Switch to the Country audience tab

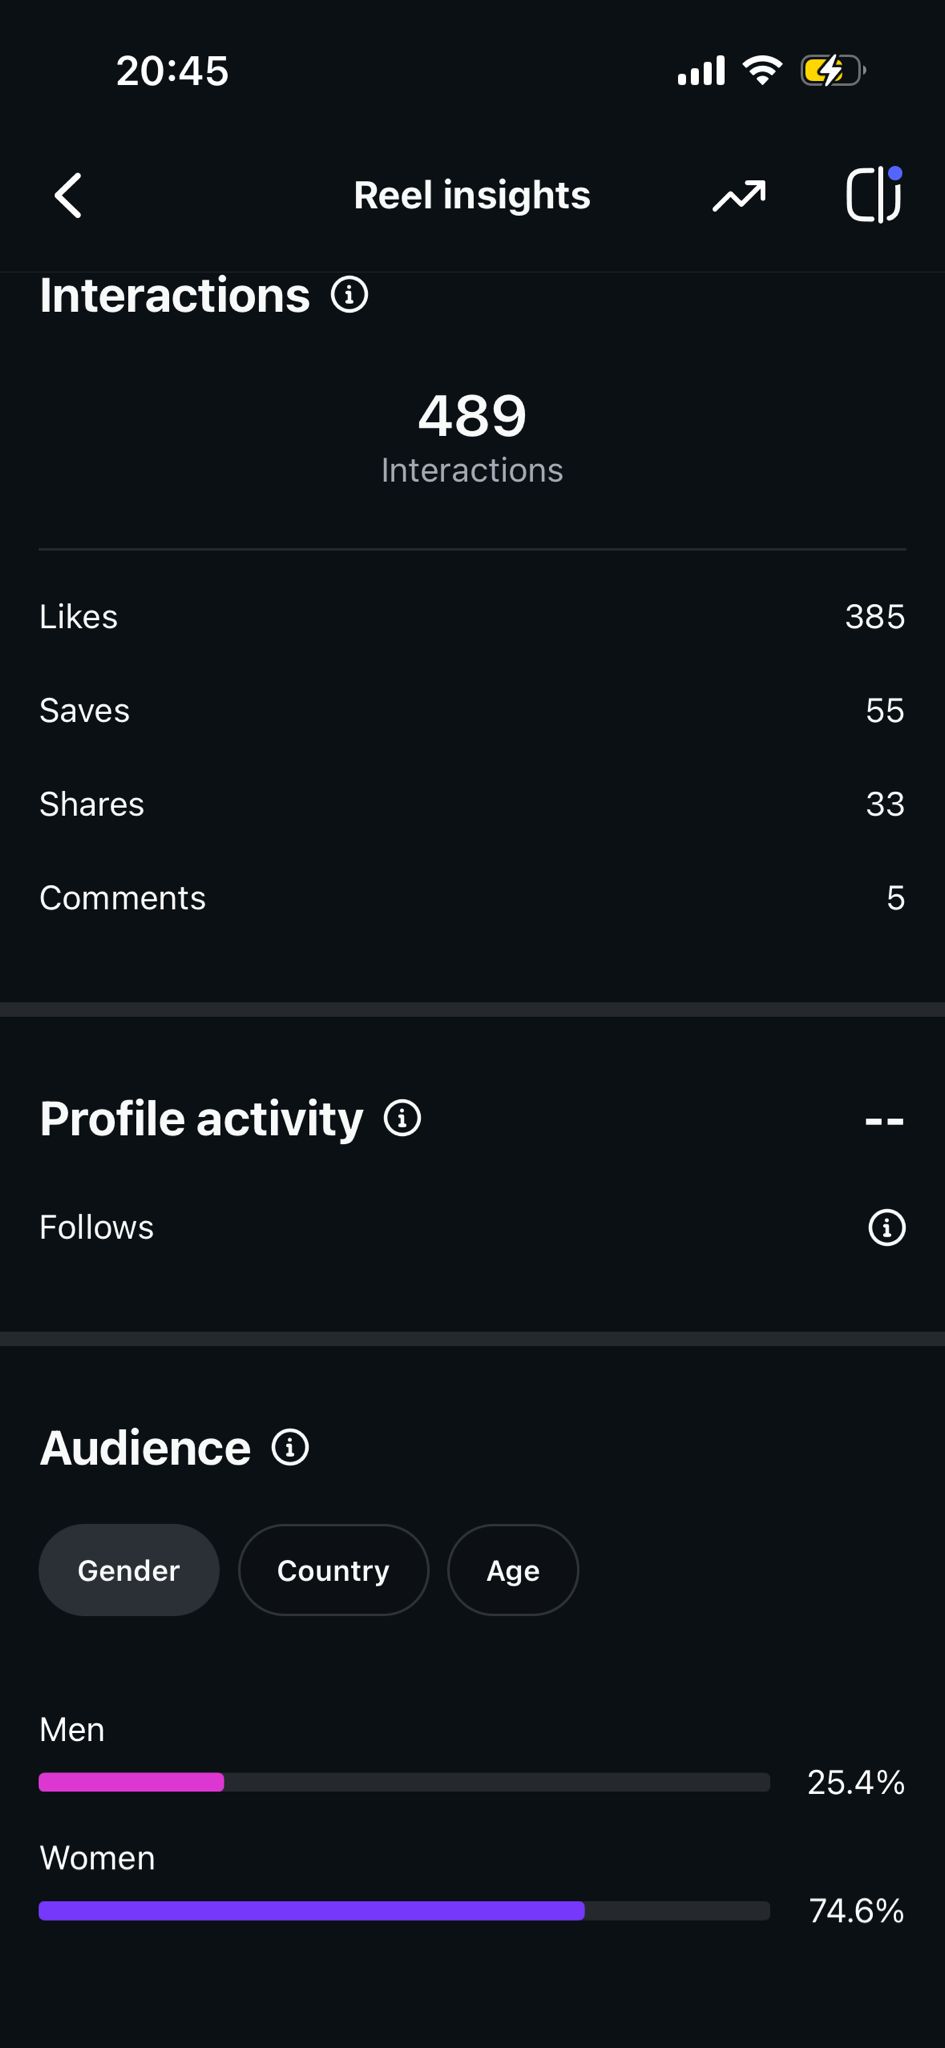pyautogui.click(x=333, y=1570)
